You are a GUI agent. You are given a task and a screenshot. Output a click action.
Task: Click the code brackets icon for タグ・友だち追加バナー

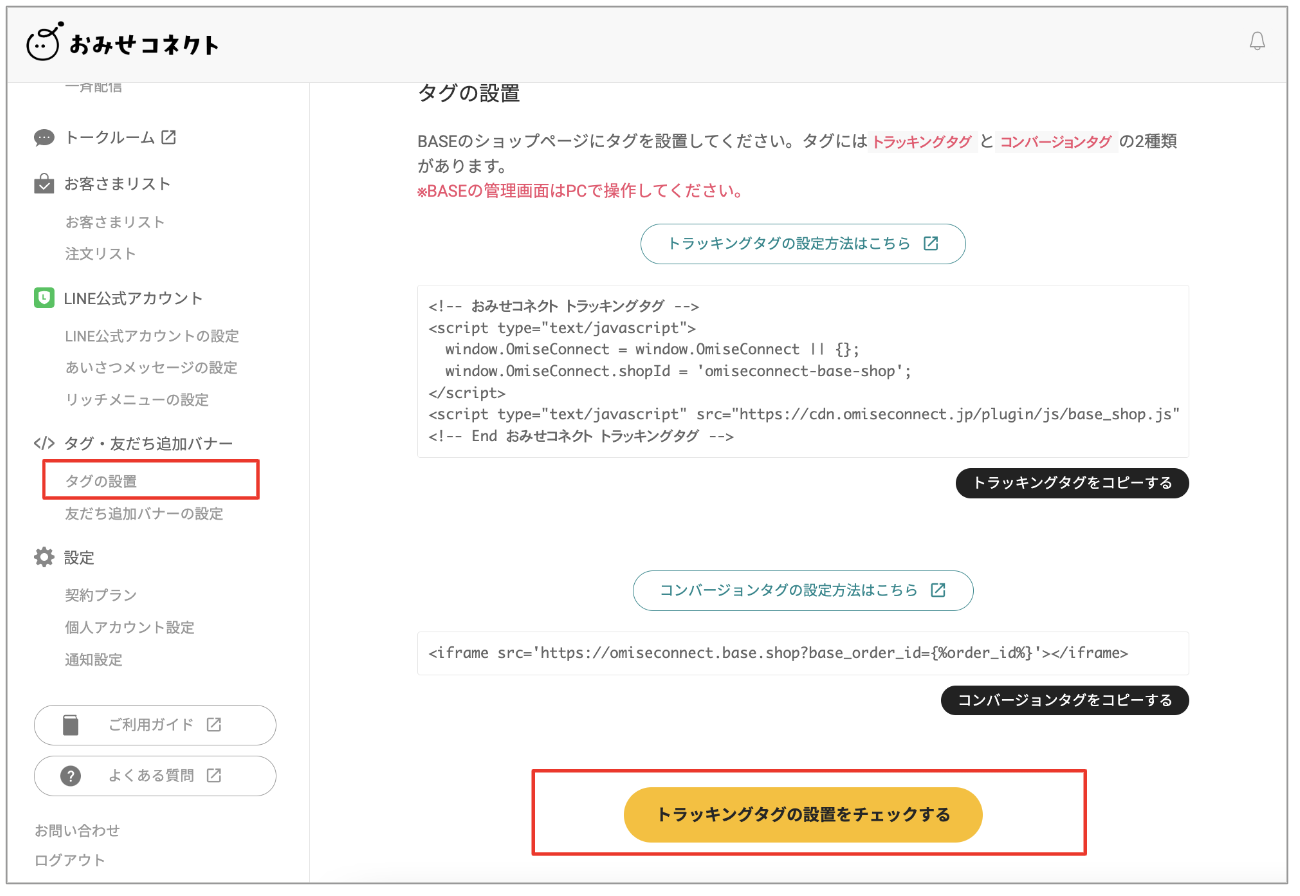pos(44,443)
